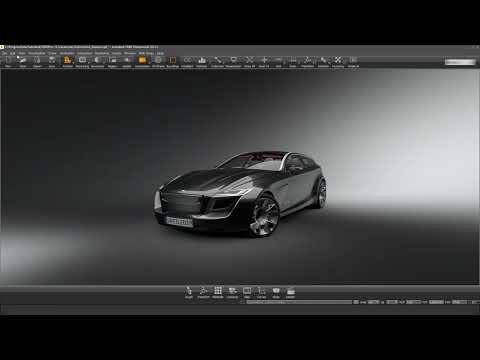
Task: Open Render settings in bottom quick access bar
Action: 290,292
